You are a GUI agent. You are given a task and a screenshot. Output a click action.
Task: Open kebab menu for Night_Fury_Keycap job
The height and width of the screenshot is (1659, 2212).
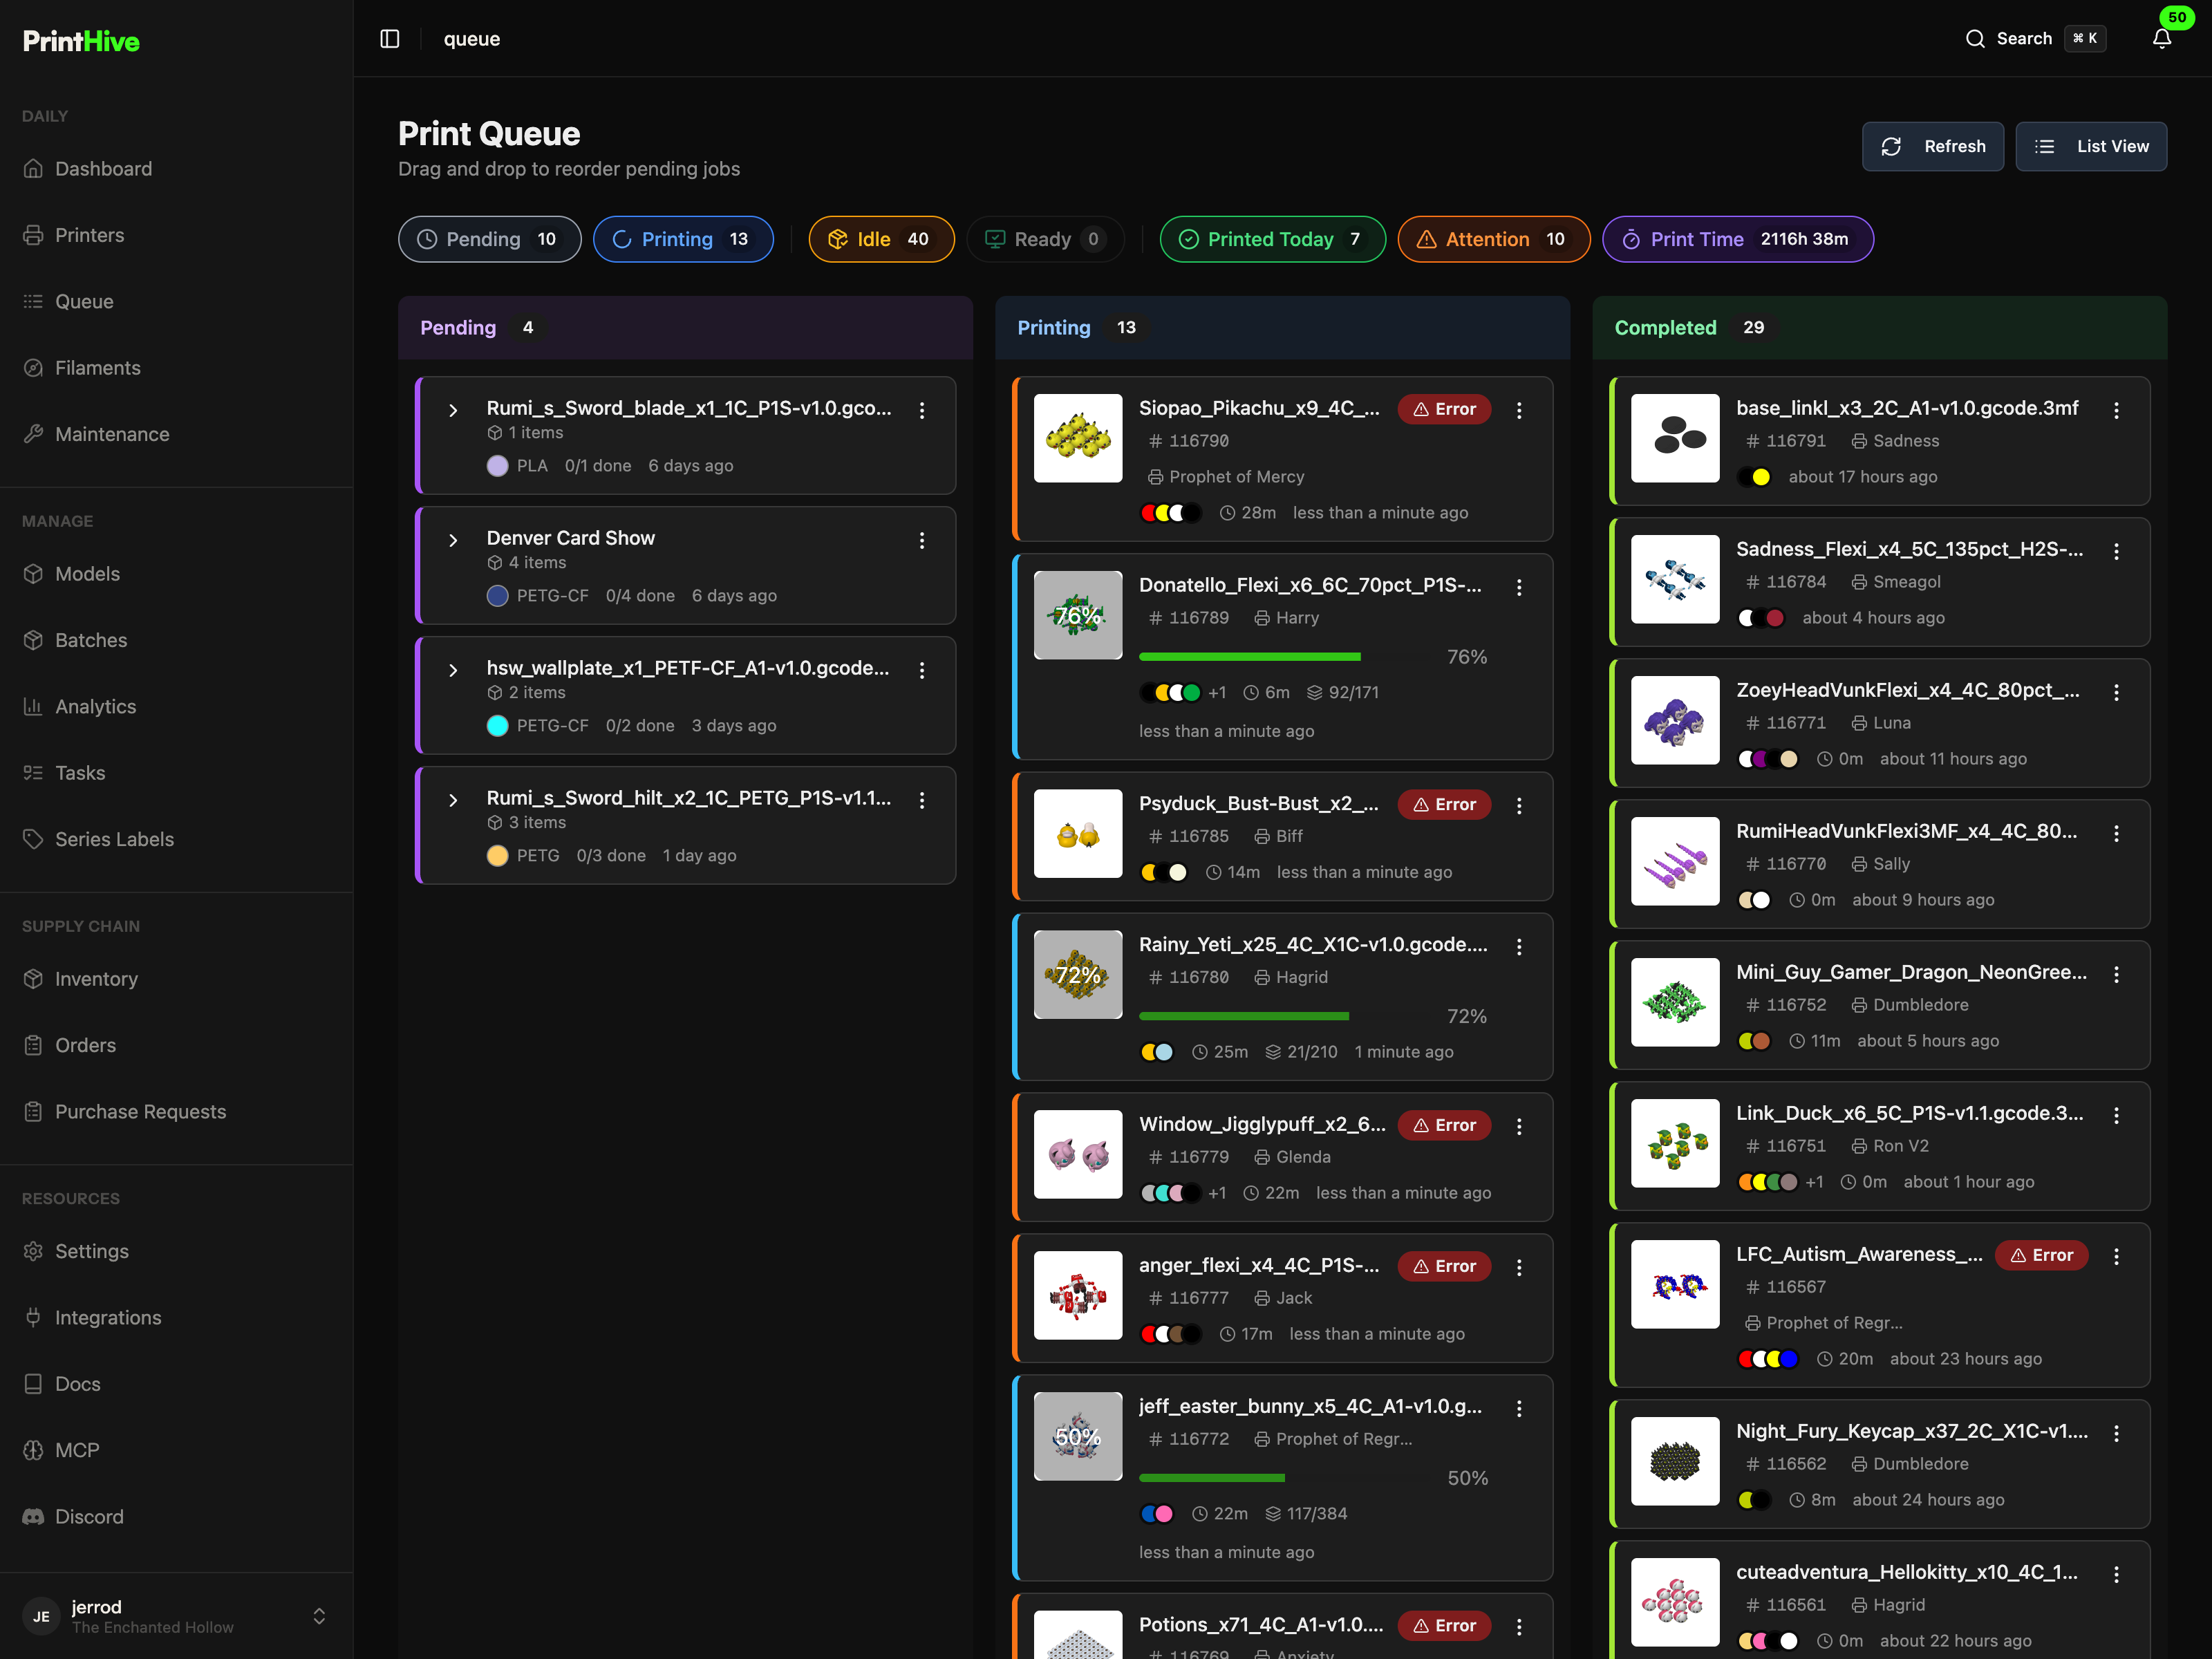2116,1433
